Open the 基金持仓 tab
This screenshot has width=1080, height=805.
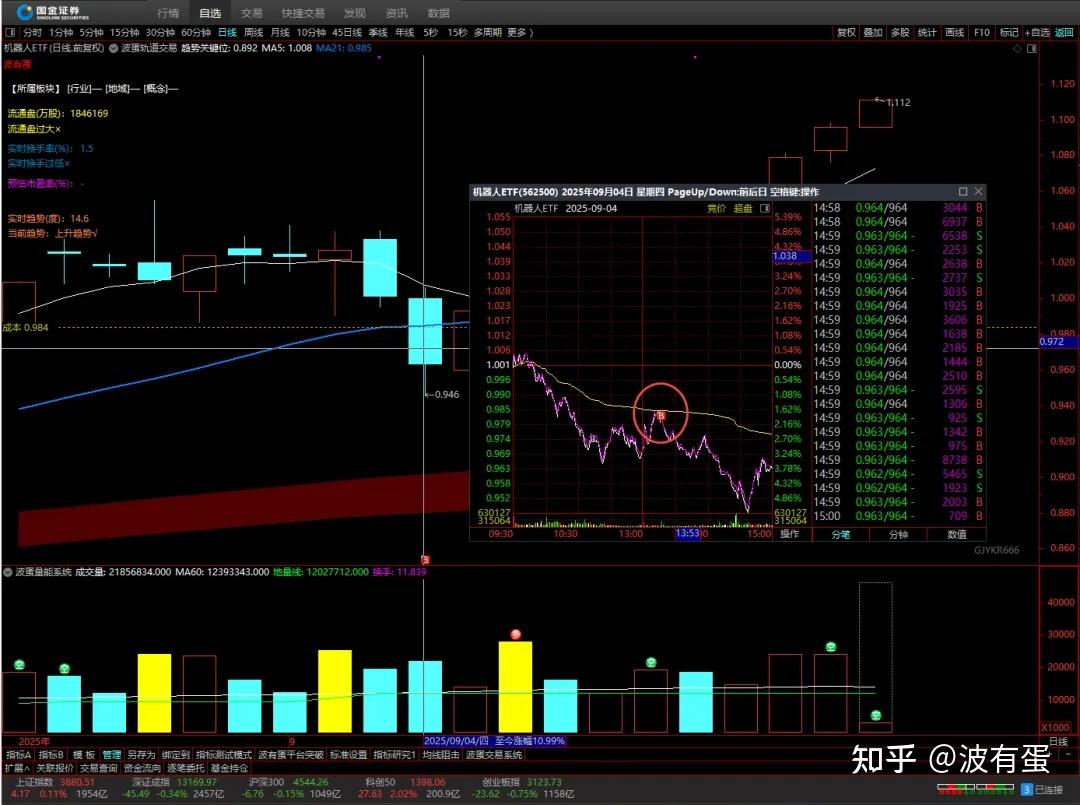[229, 768]
